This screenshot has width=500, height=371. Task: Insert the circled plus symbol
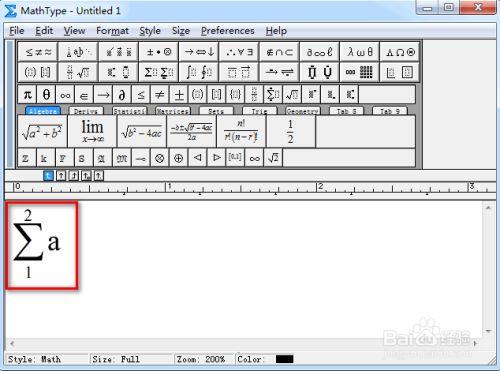(179, 158)
